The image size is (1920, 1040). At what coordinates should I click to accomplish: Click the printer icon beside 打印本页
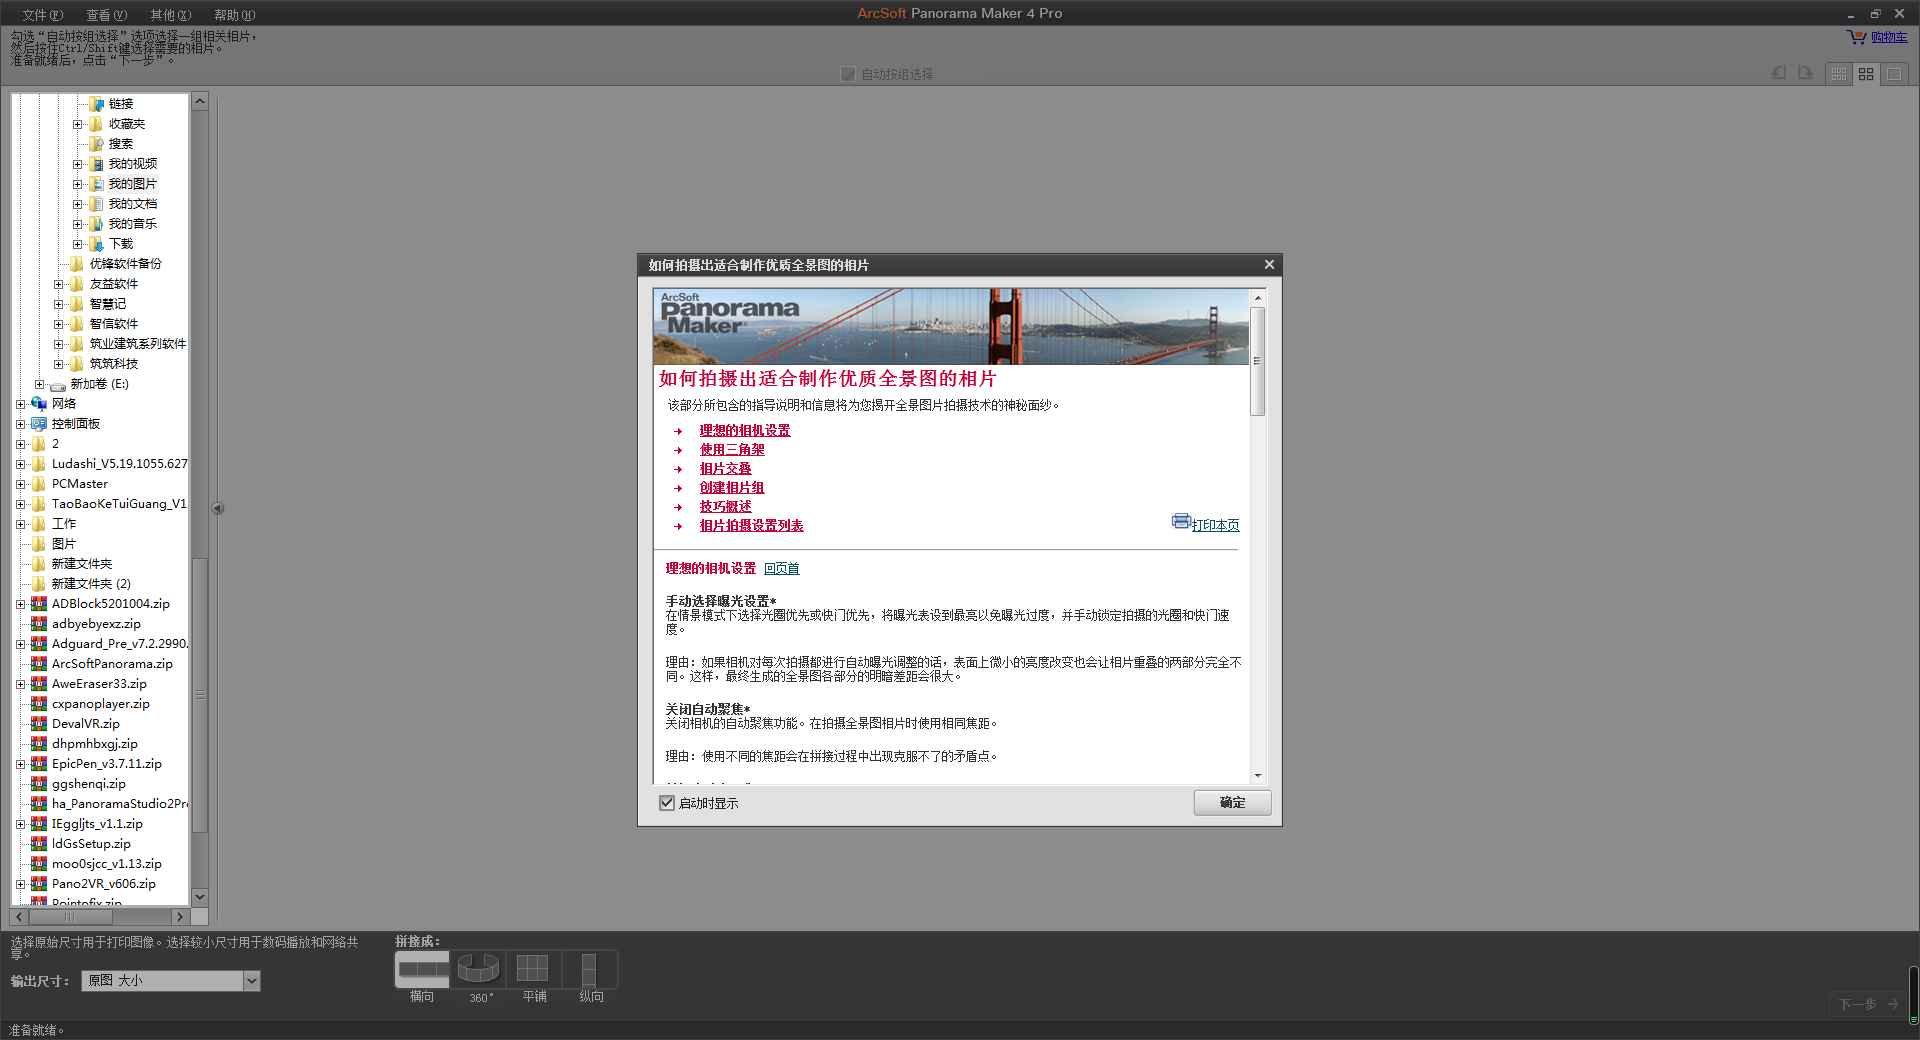coord(1181,521)
